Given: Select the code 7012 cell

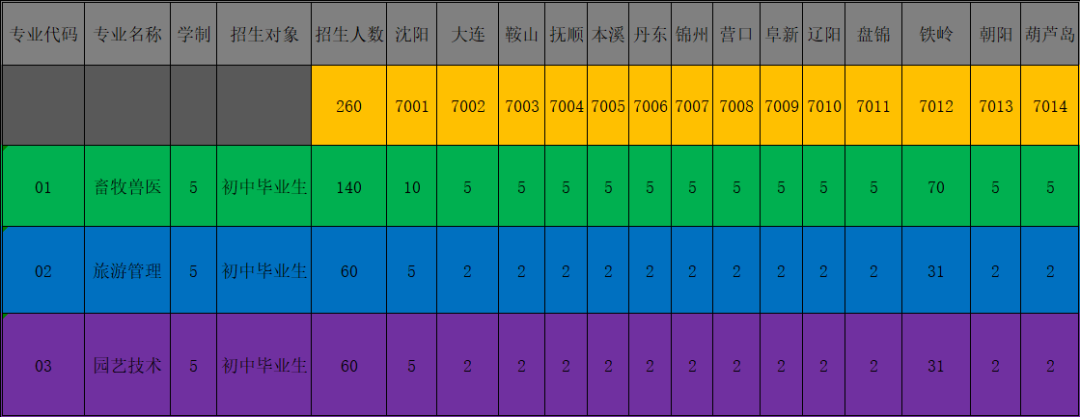Looking at the screenshot, I should (935, 106).
